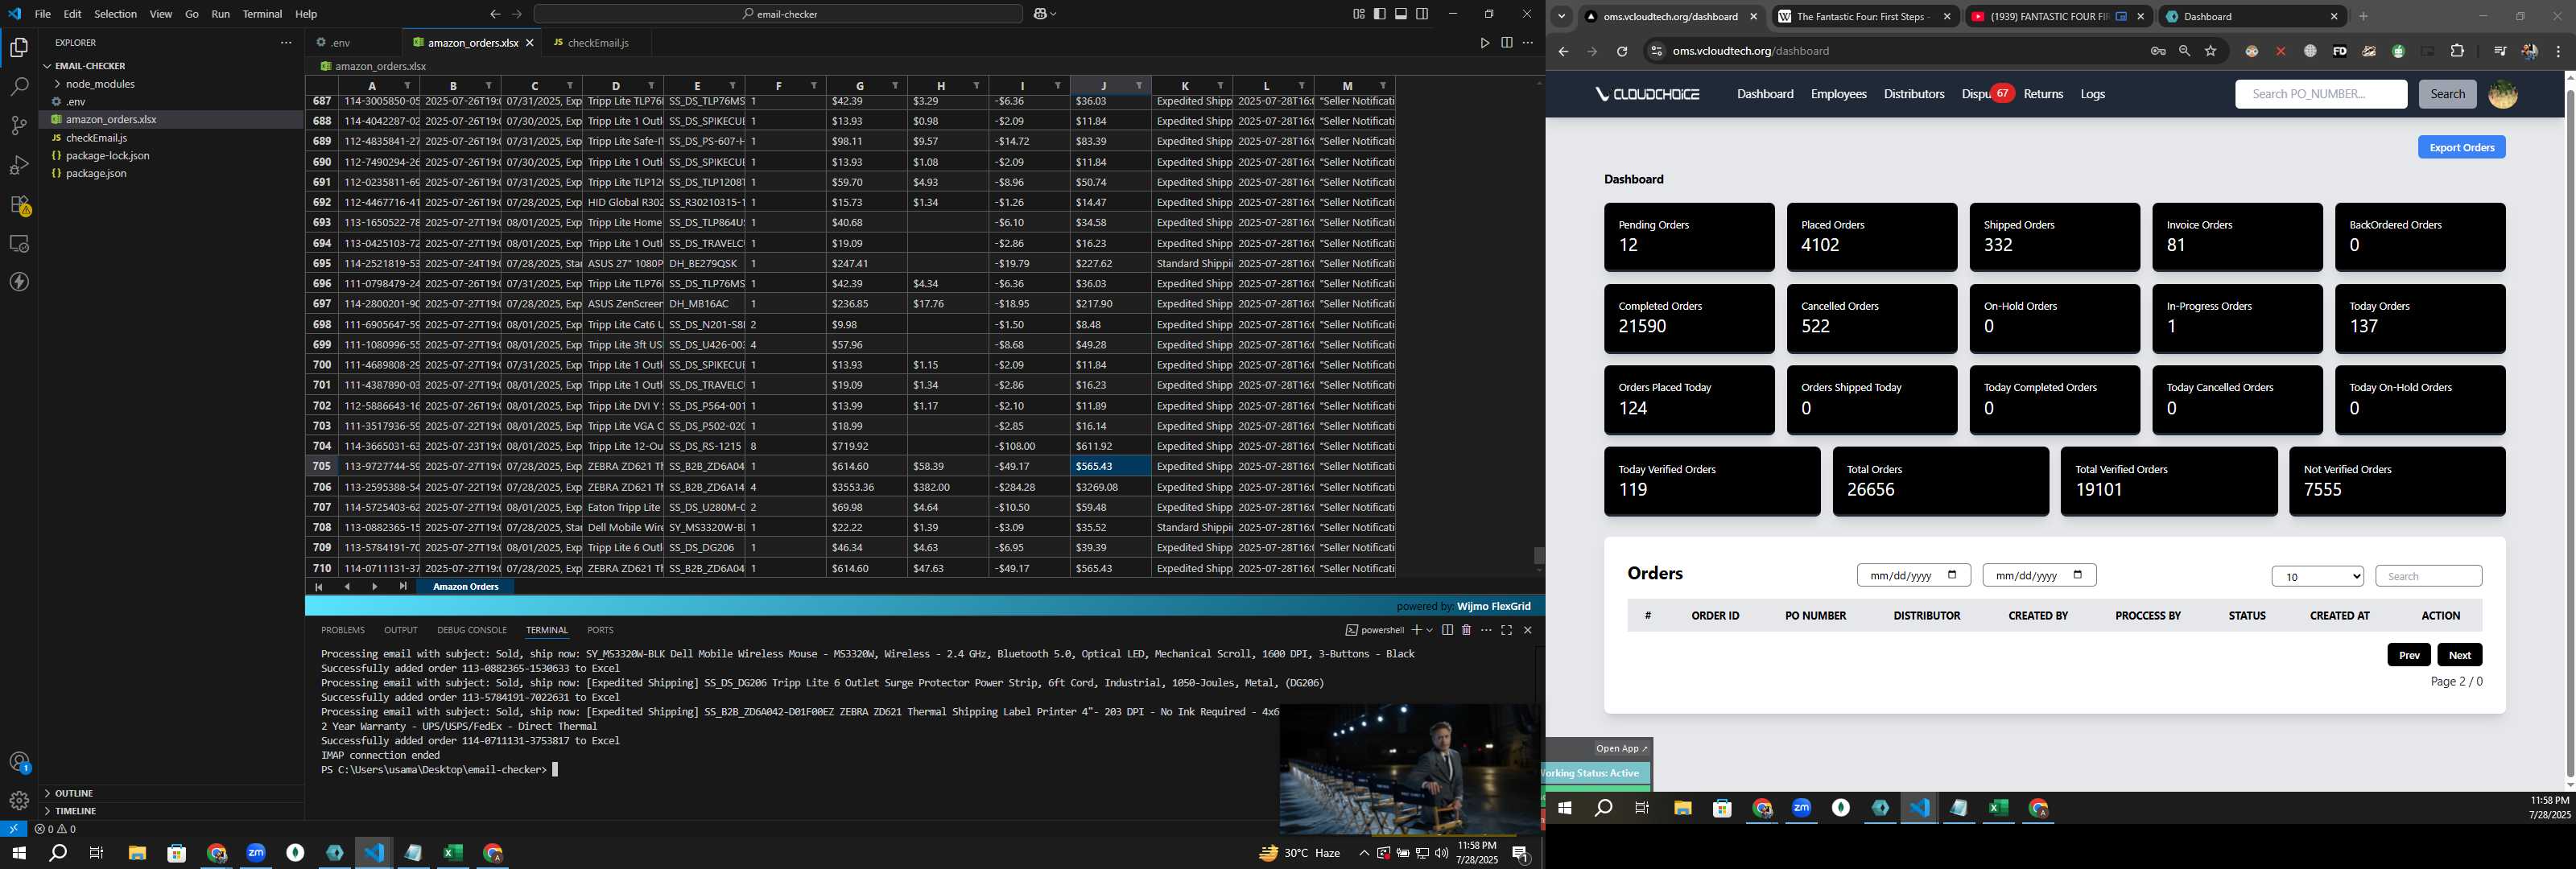Open the Returns link in dashboard navbar
Viewport: 2576px width, 869px height.
tap(2042, 94)
